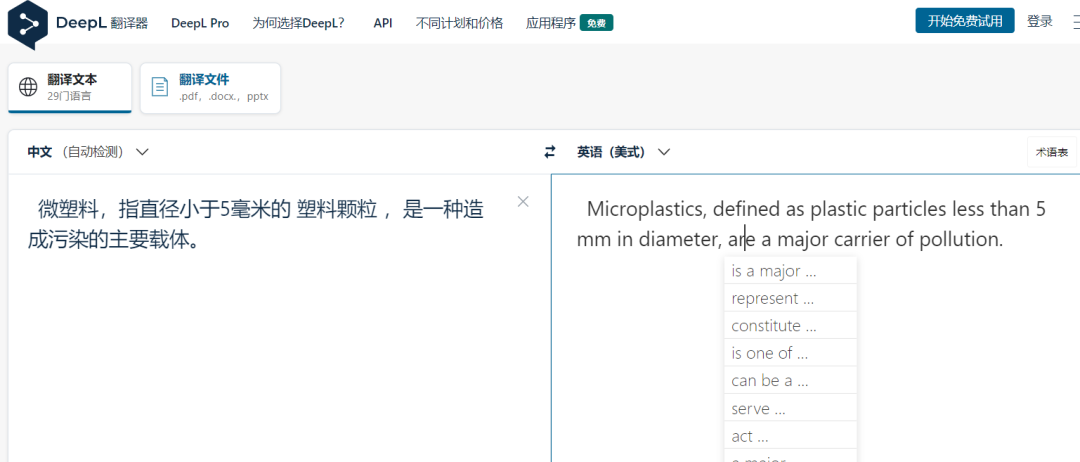This screenshot has width=1080, height=462.
Task: Choose suggestion "represent ..."
Action: coord(790,298)
